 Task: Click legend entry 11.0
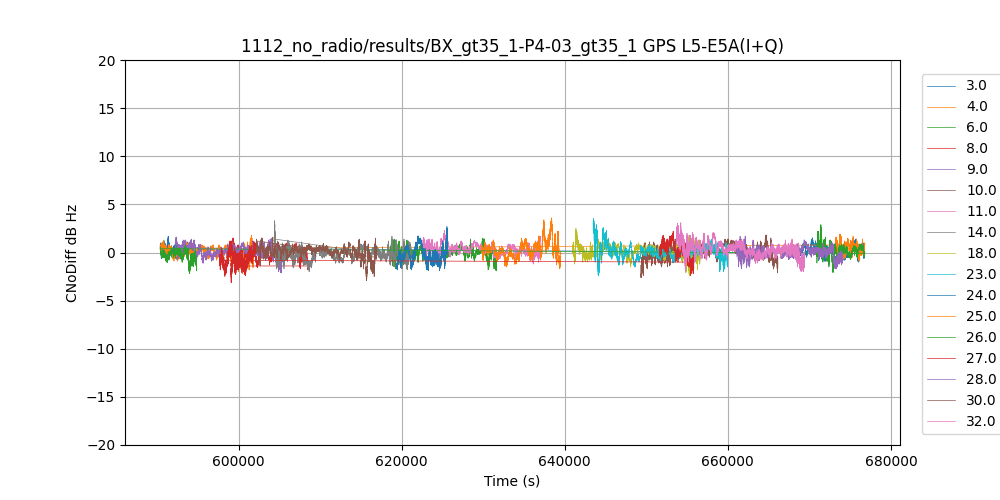click(x=980, y=212)
